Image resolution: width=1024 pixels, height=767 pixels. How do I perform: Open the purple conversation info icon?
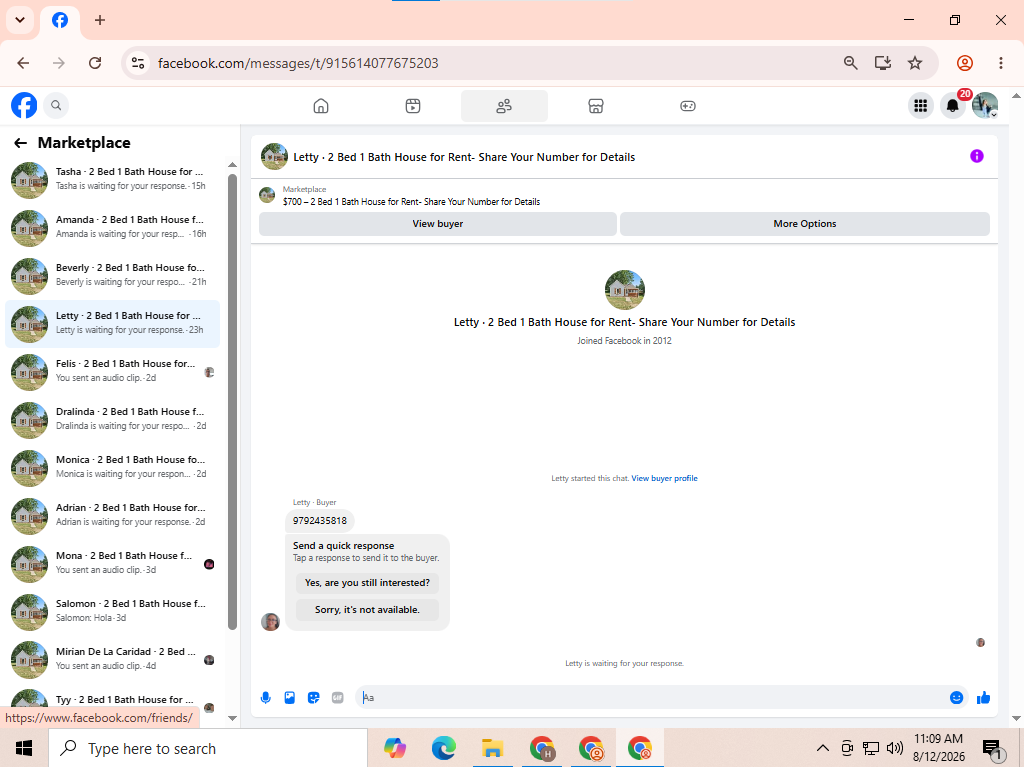(976, 156)
